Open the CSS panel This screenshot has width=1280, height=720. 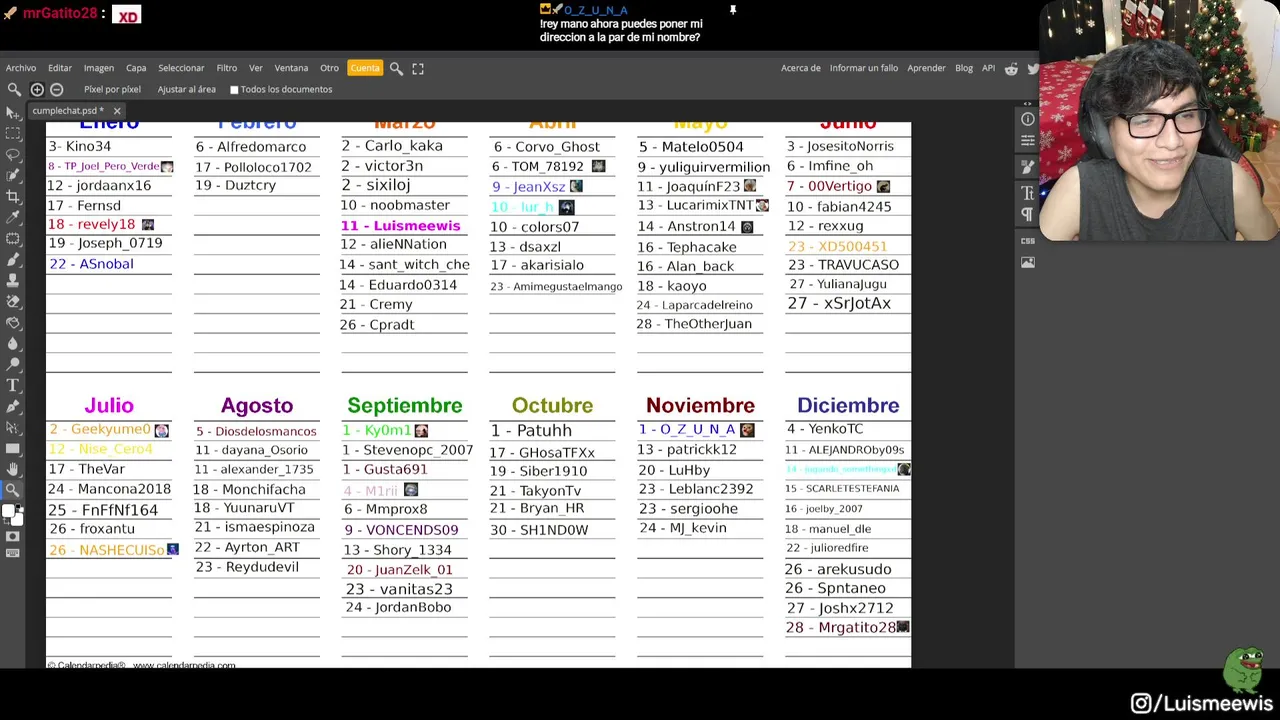click(x=1028, y=240)
